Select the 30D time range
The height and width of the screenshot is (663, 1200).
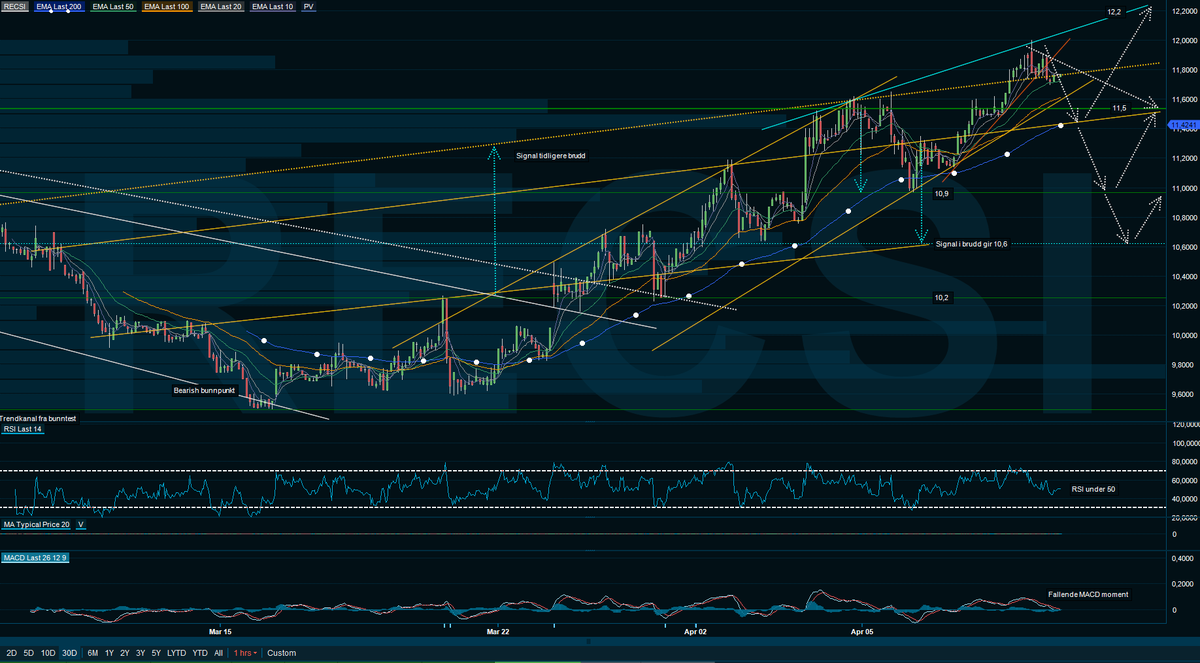pos(70,653)
